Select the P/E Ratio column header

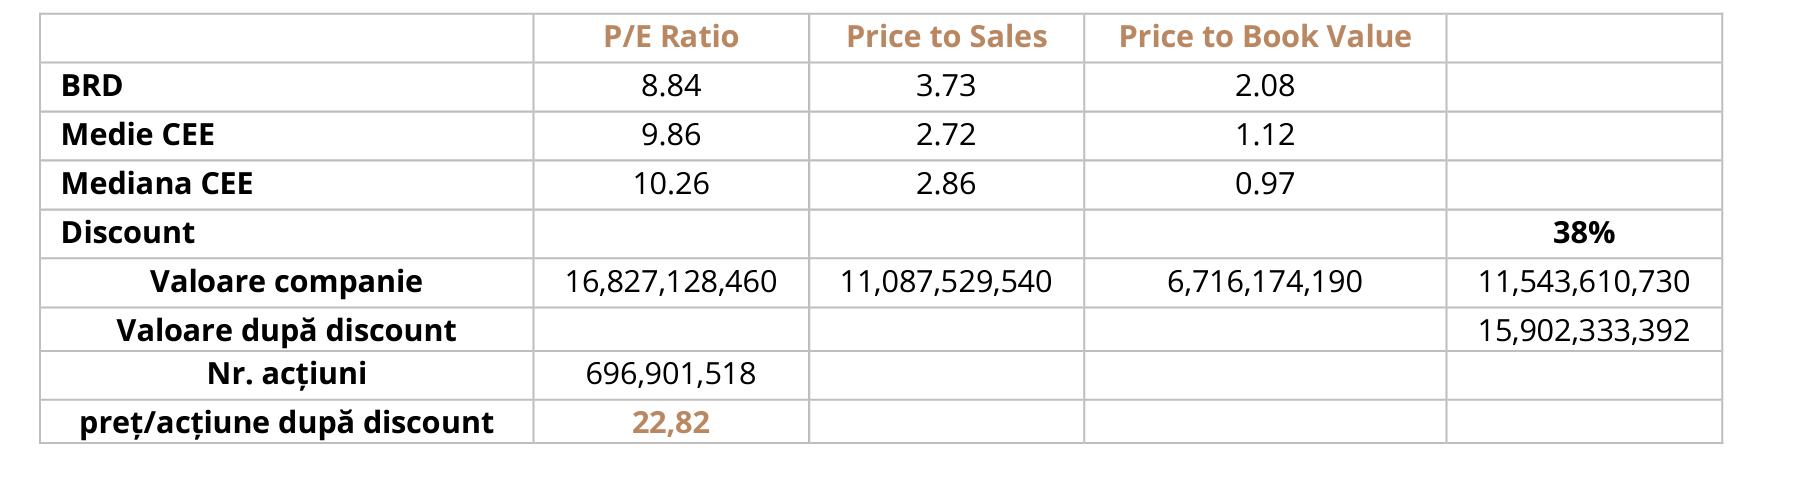point(671,37)
